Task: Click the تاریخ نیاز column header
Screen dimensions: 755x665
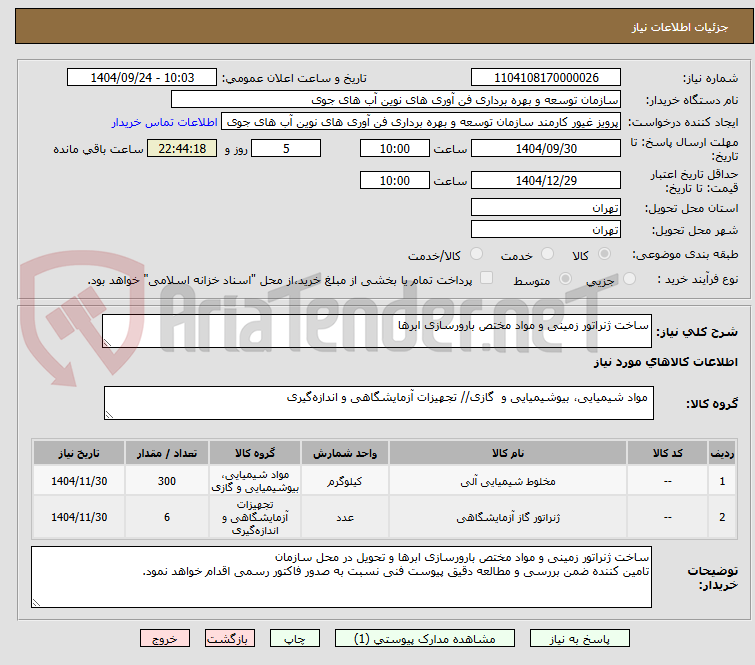Action: pyautogui.click(x=79, y=453)
